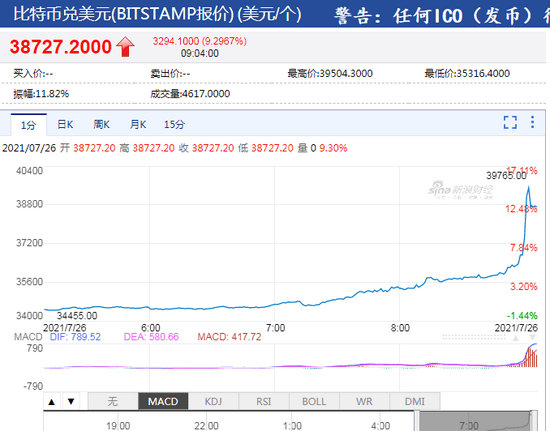This screenshot has width=550, height=431.
Task: Switch to the 15分 tab
Action: coord(174,124)
